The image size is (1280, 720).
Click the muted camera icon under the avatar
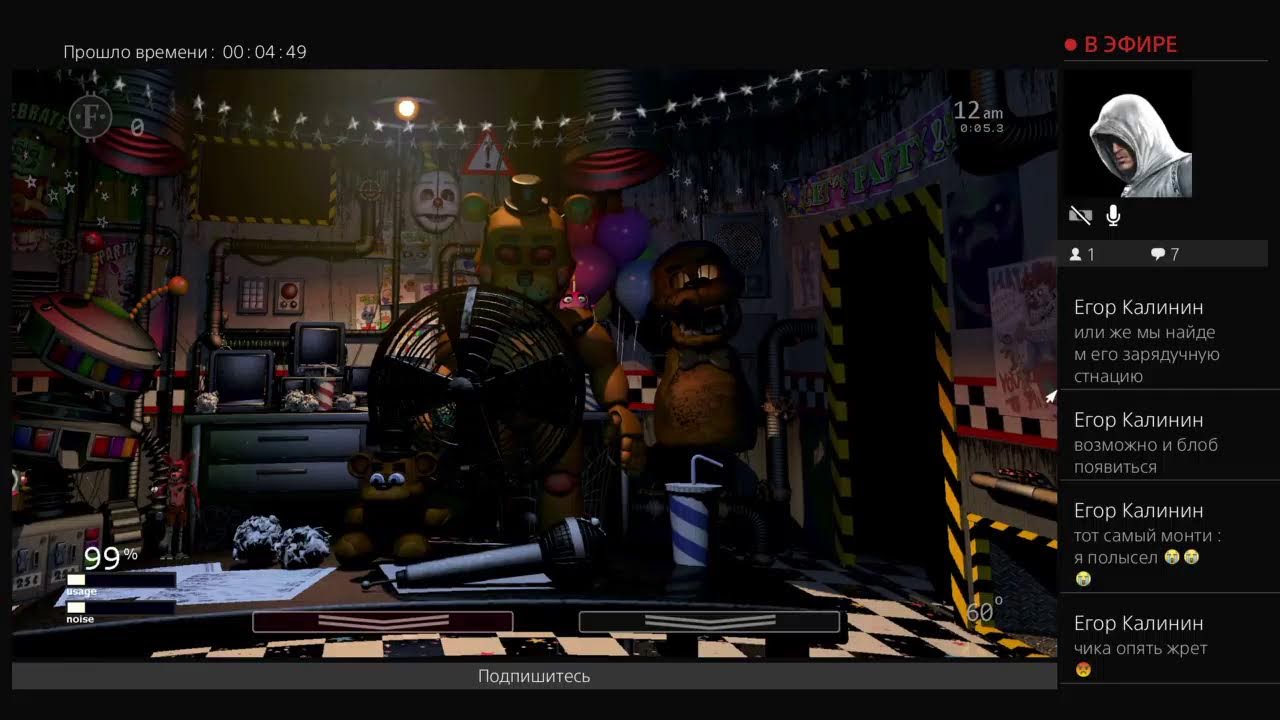point(1080,215)
